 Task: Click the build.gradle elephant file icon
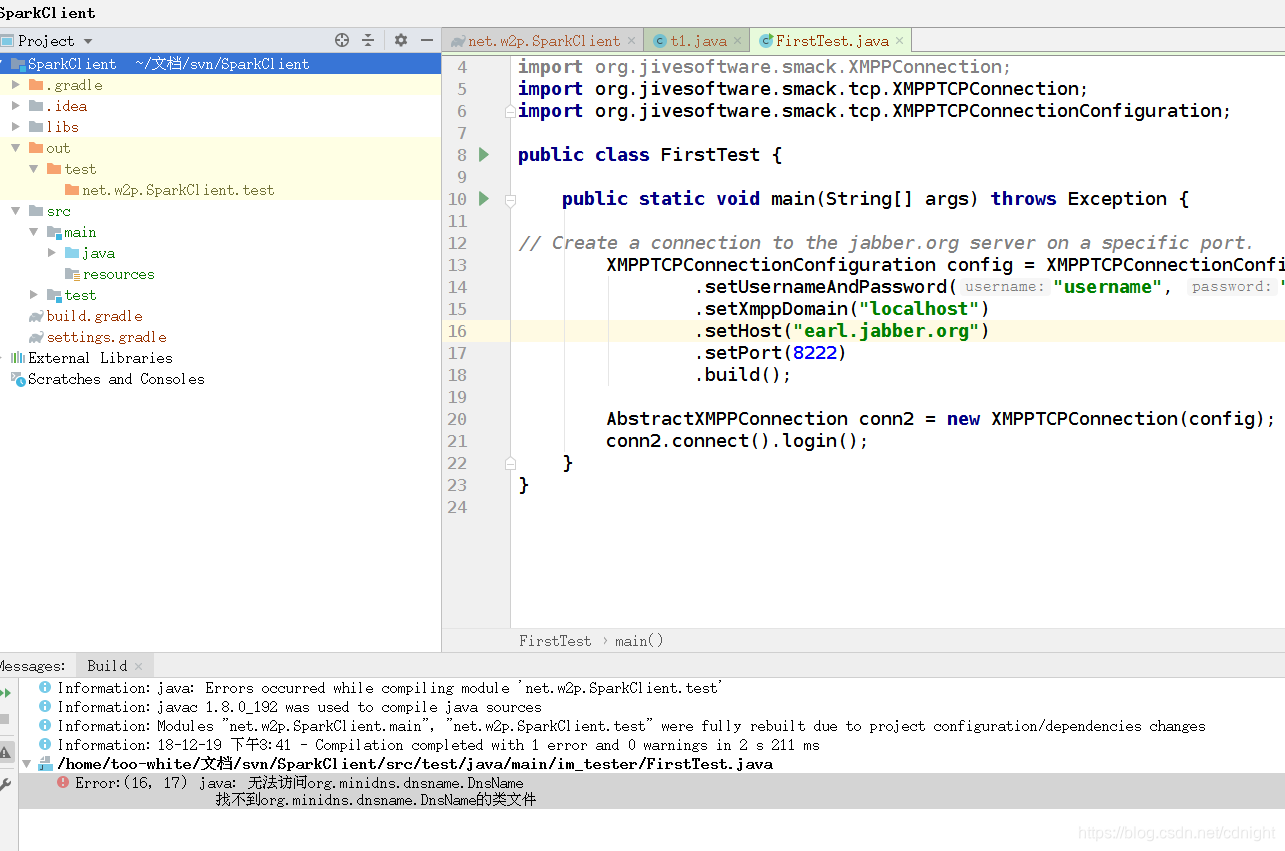tap(37, 316)
